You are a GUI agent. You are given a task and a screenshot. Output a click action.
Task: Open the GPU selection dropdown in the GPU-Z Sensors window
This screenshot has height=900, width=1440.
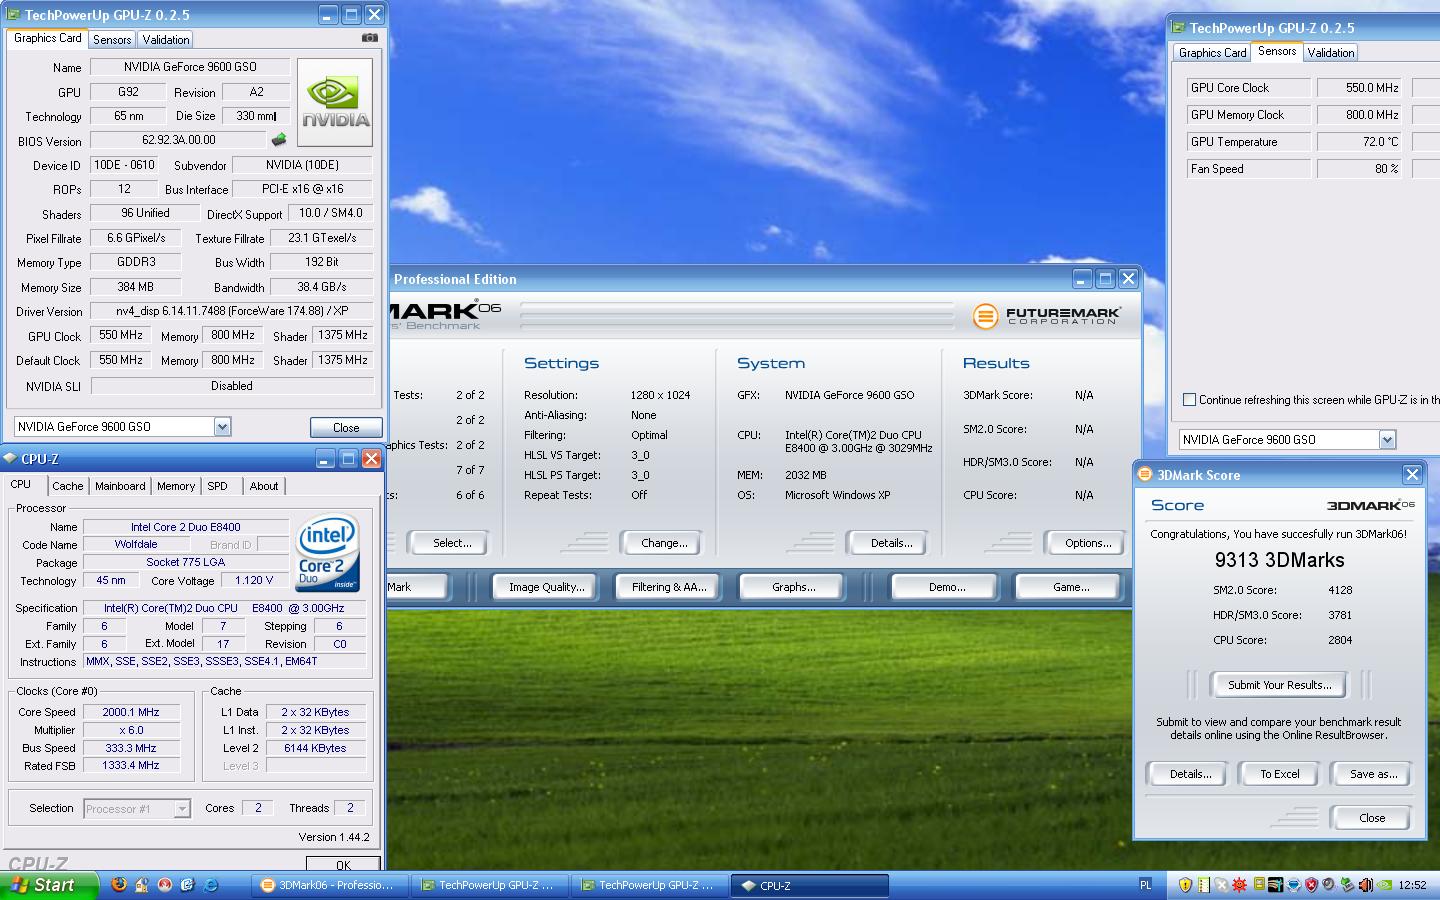1387,440
